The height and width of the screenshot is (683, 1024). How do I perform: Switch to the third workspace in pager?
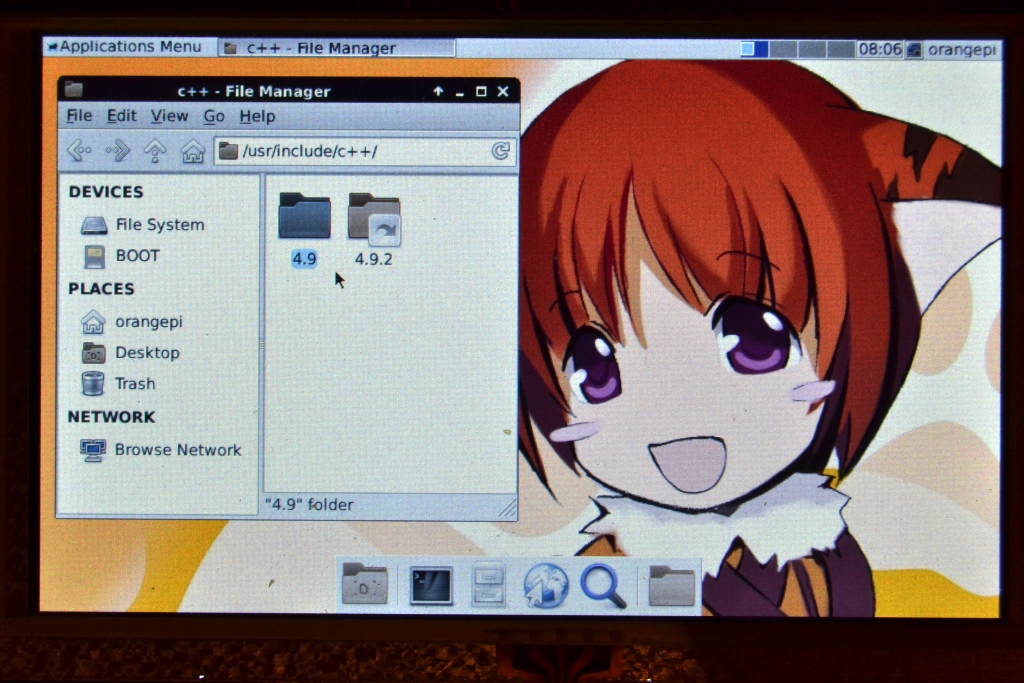812,49
